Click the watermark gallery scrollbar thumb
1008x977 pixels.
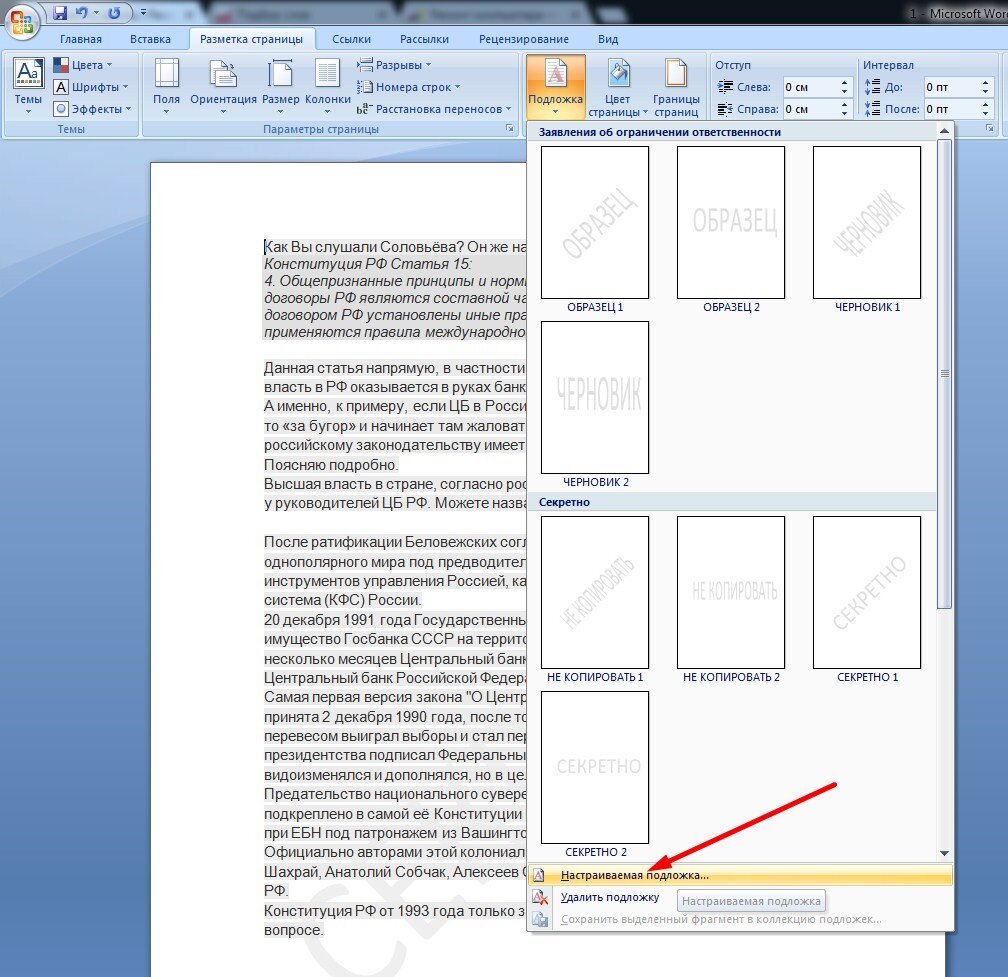coord(944,373)
